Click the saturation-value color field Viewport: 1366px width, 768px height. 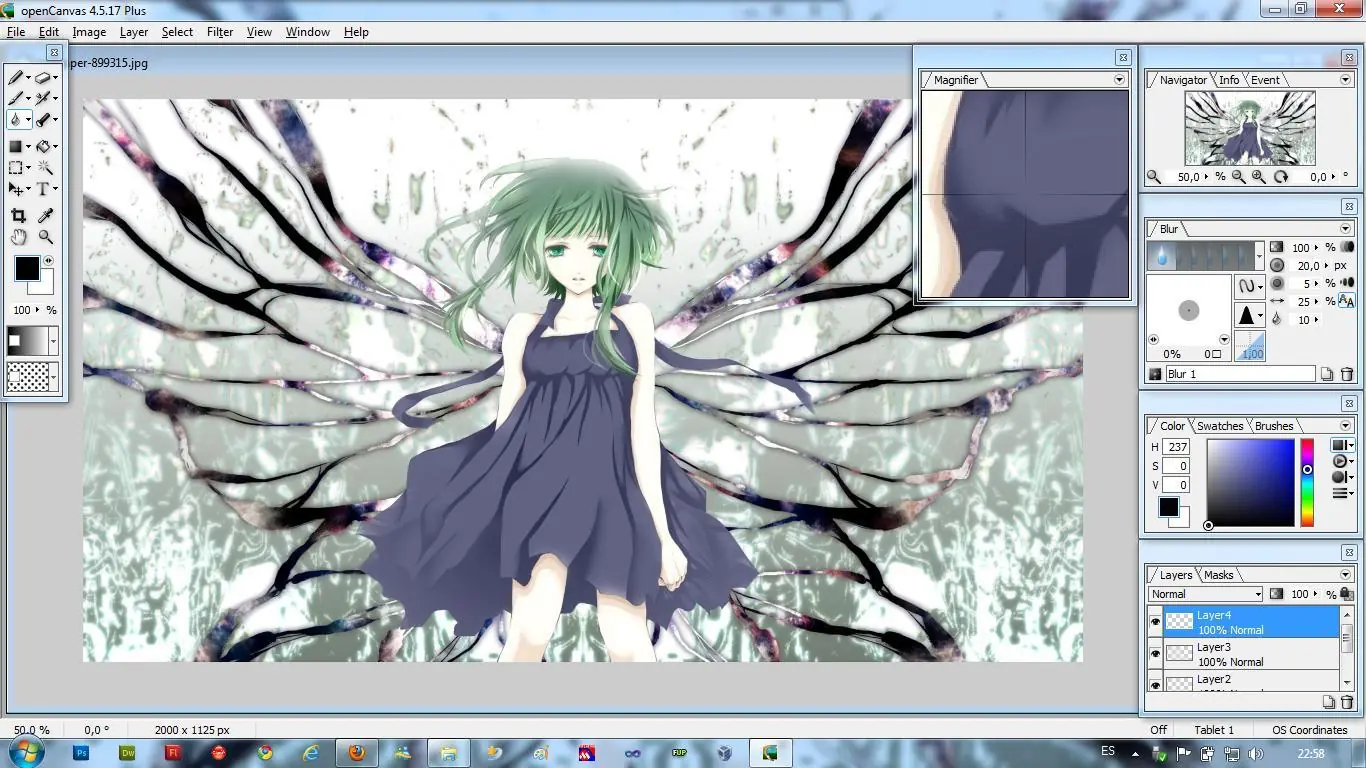pos(1251,483)
